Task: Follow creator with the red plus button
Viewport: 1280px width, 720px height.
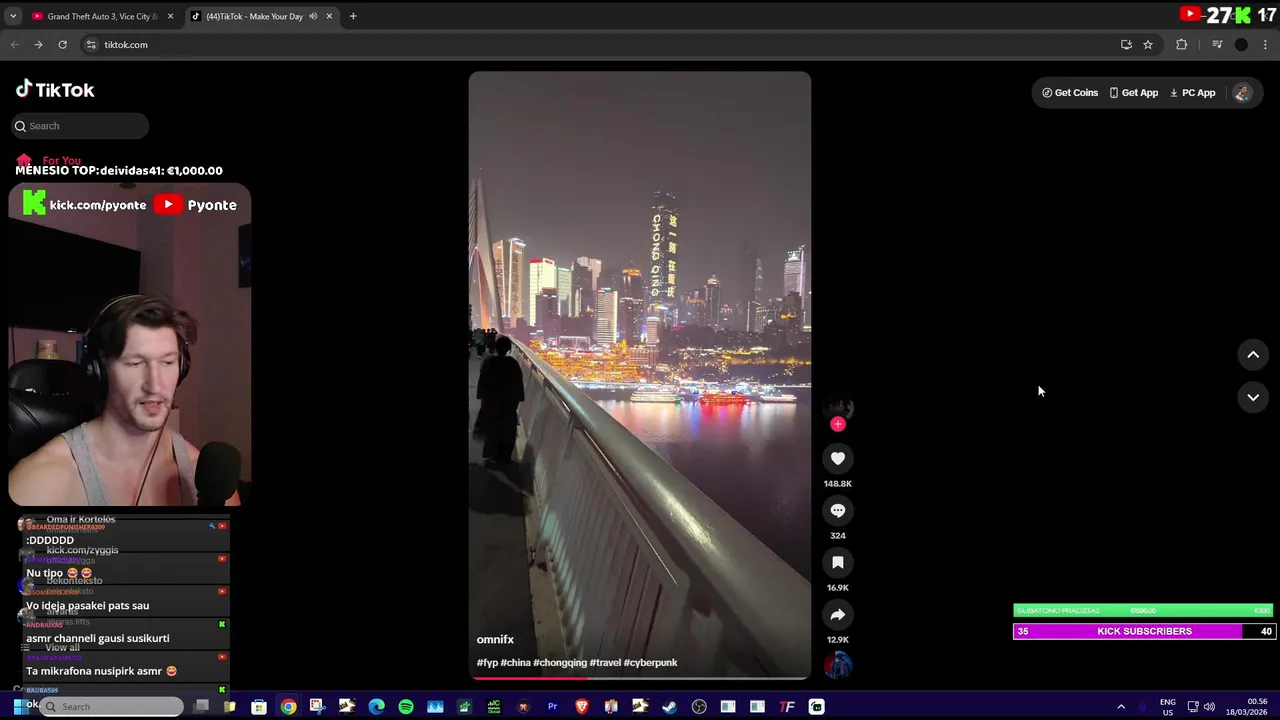Action: click(x=838, y=424)
